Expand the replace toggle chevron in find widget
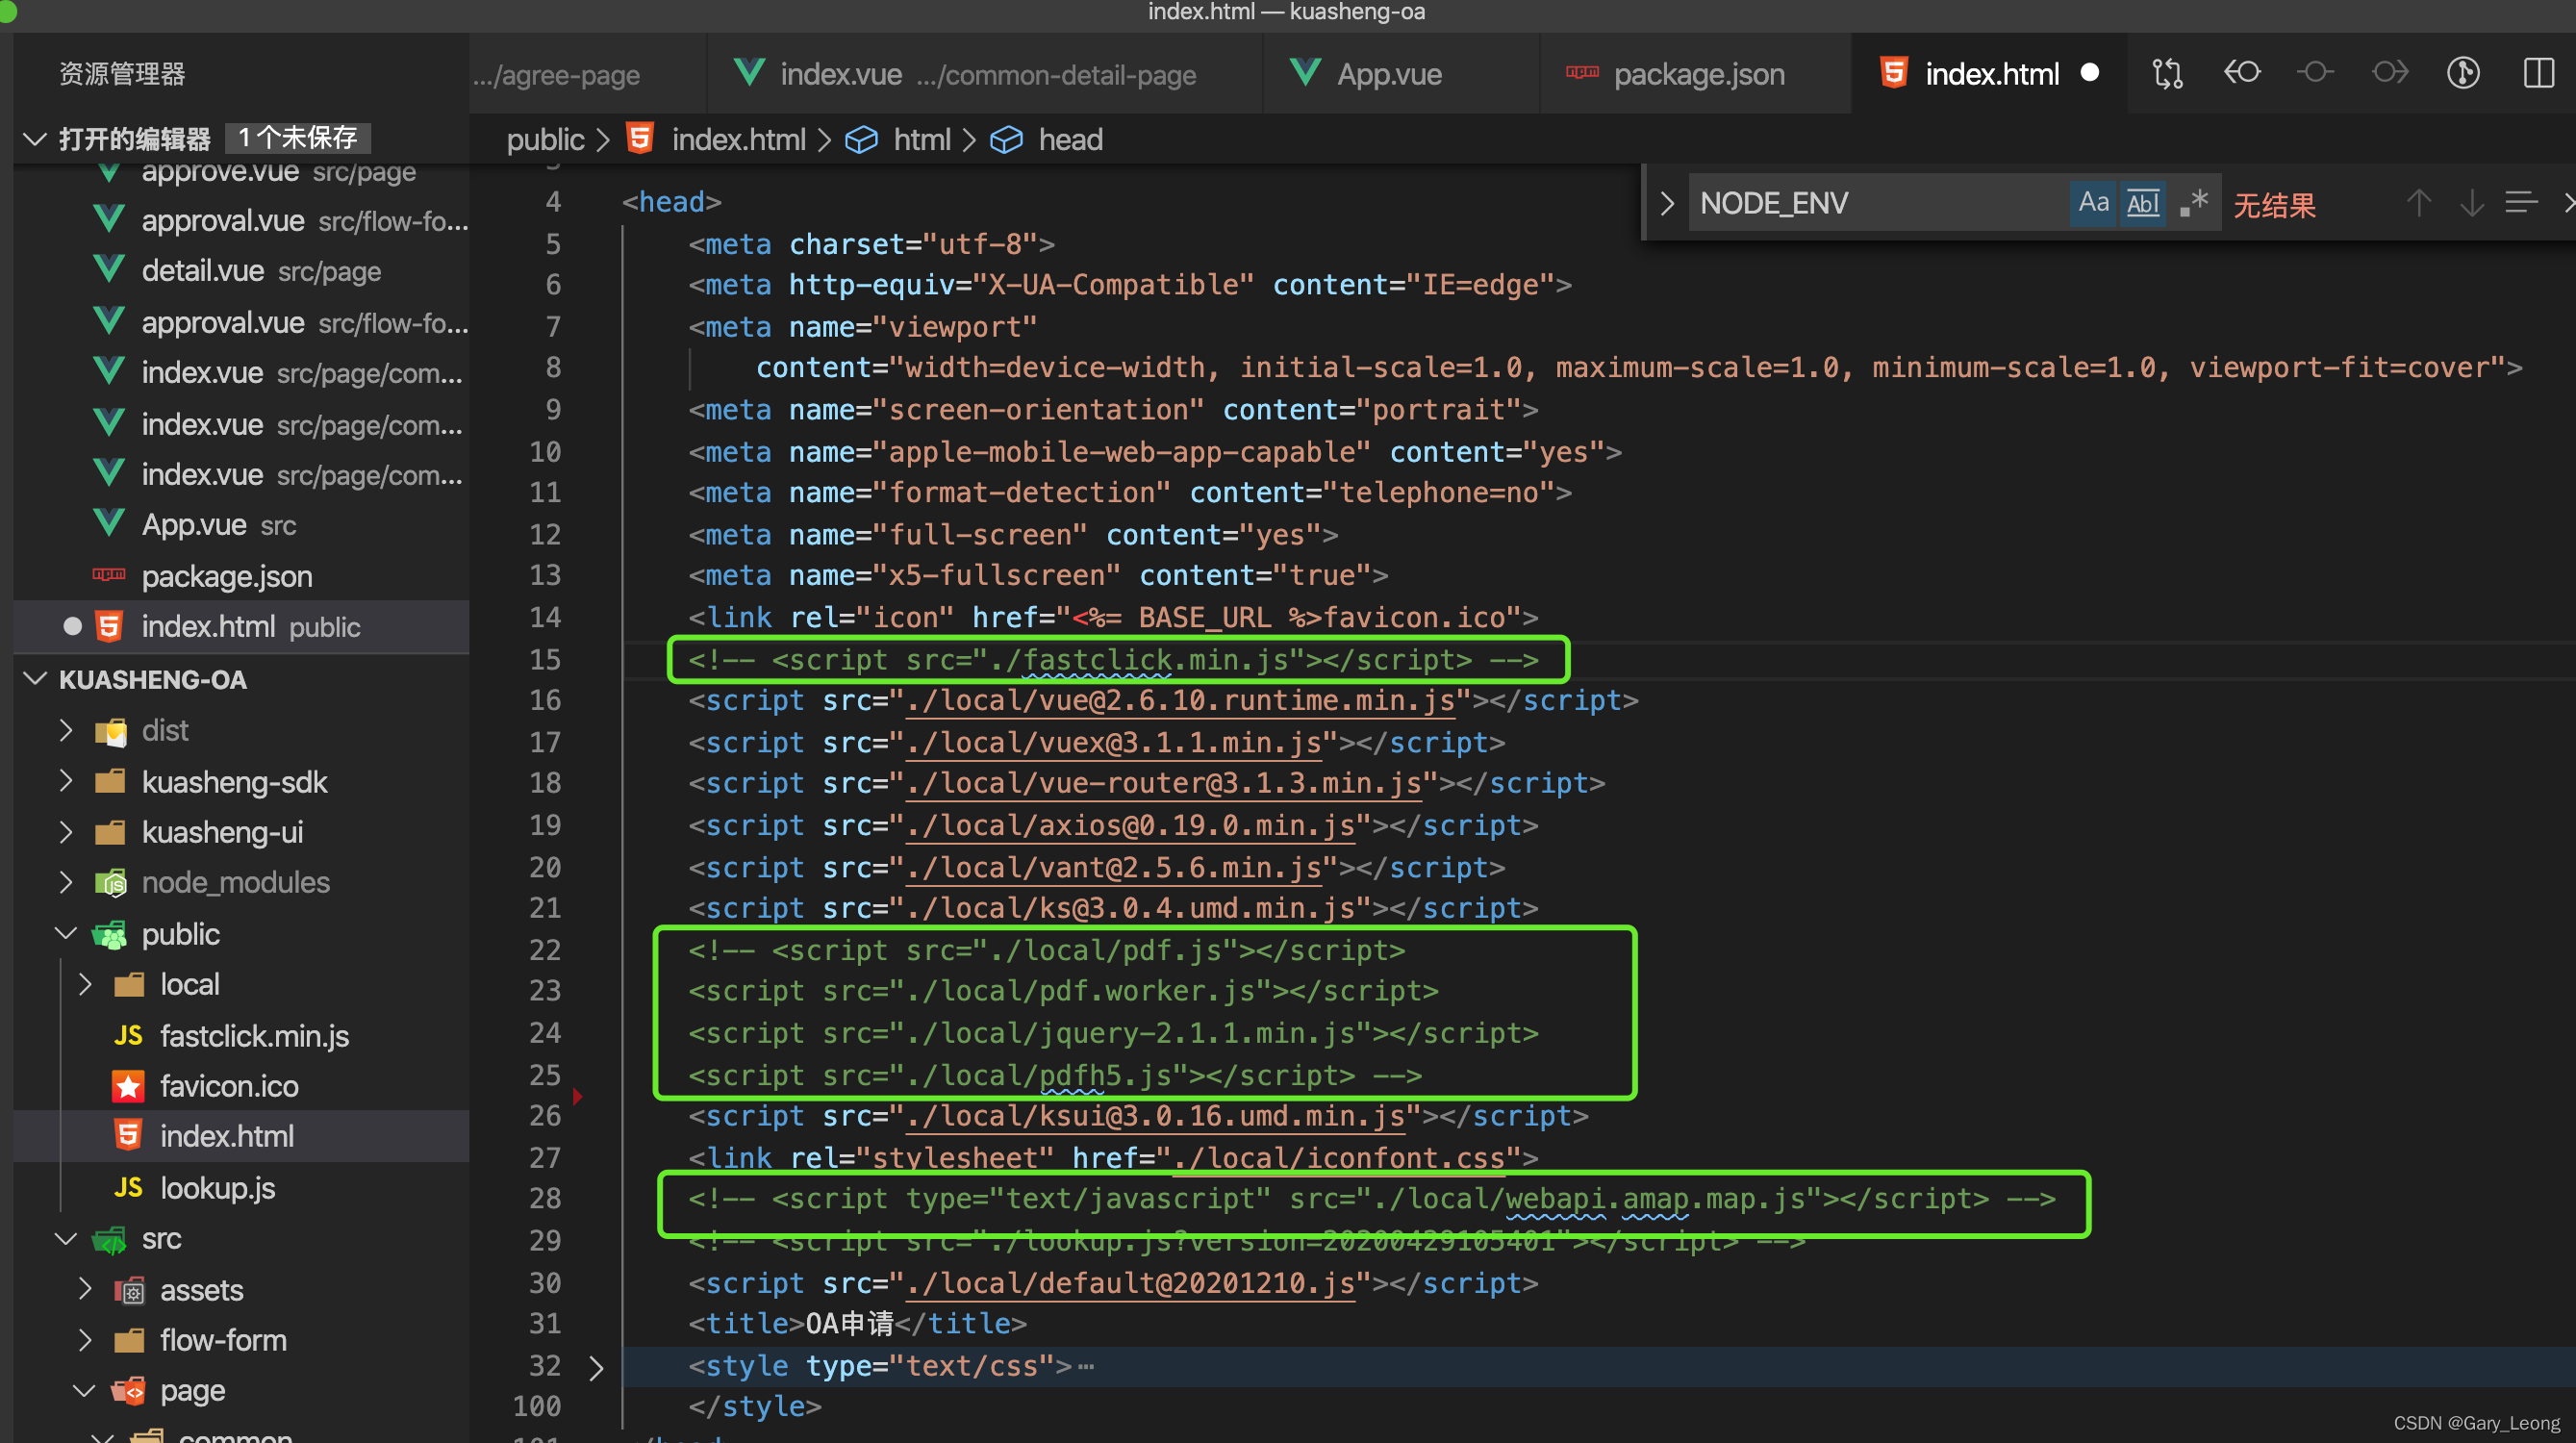The image size is (2576, 1443). pyautogui.click(x=1666, y=203)
